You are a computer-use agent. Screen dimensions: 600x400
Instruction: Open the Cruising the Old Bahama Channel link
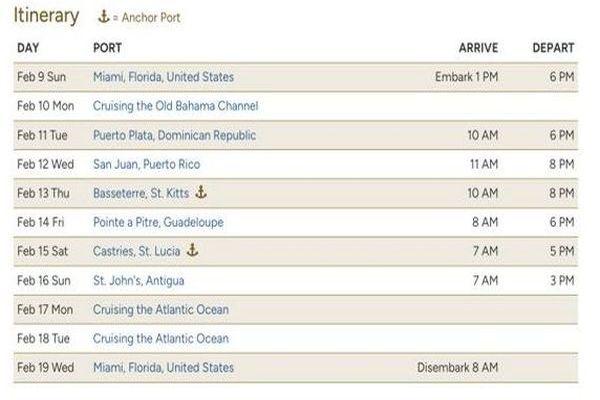[175, 105]
